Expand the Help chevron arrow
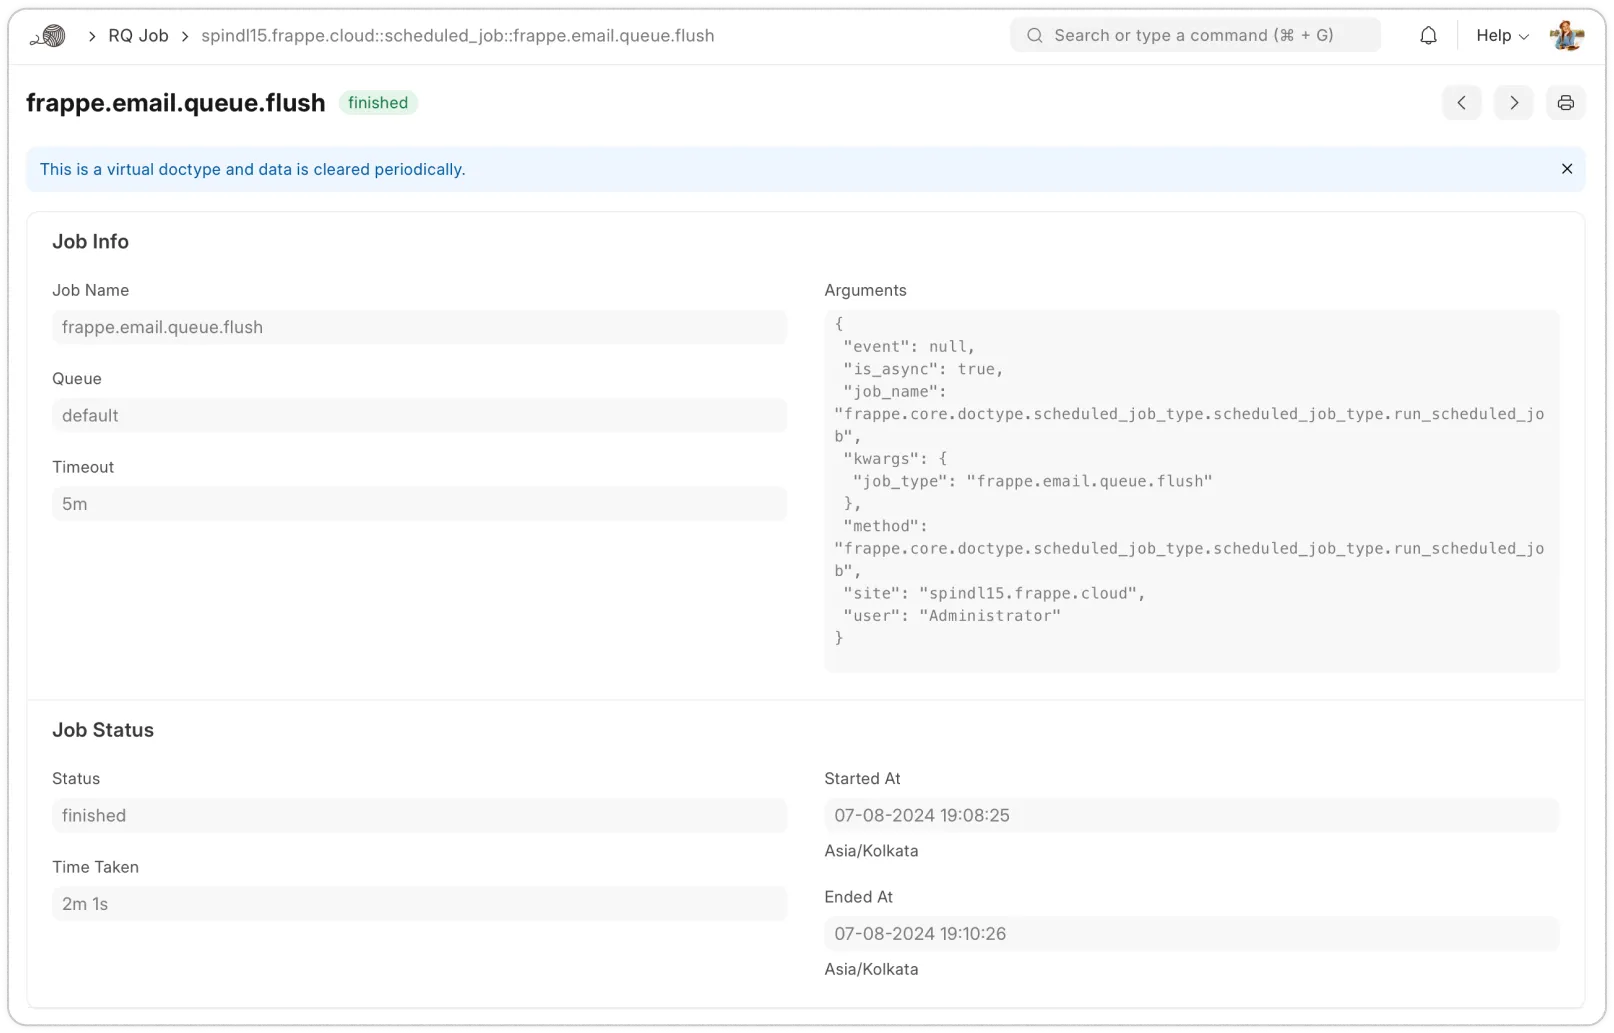 1524,36
